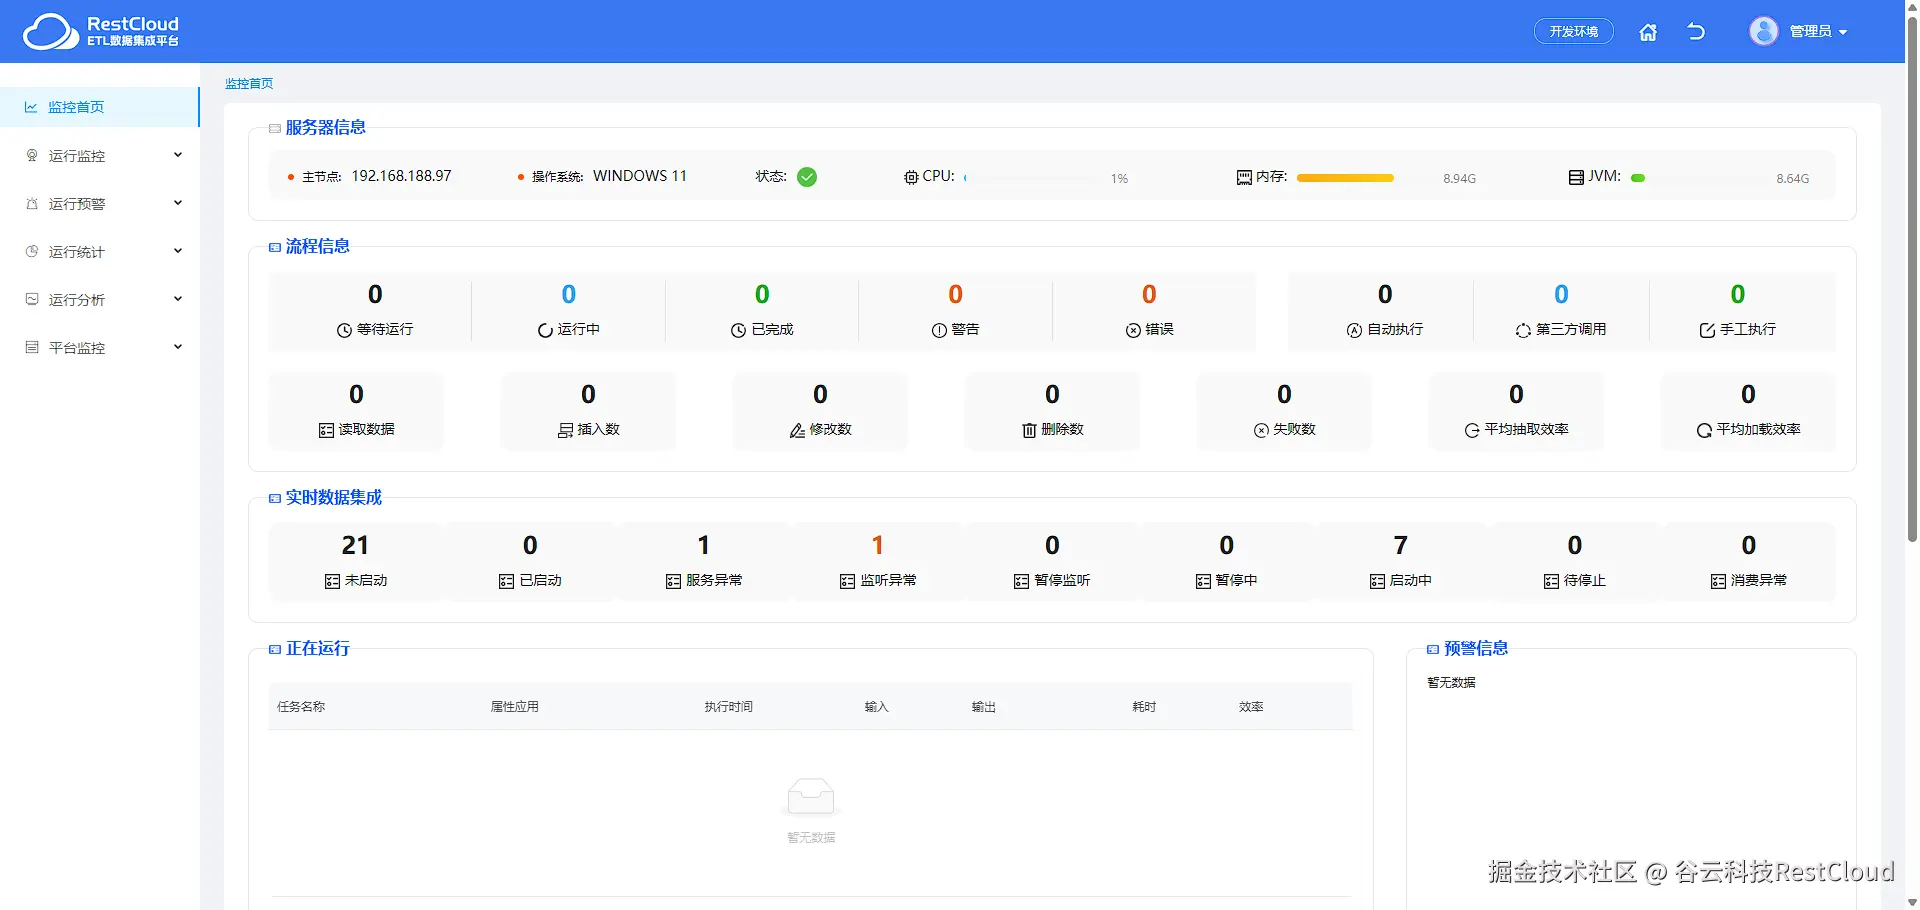Click the 运行分析 sidebar icon
This screenshot has height=910, width=1920.
click(33, 299)
